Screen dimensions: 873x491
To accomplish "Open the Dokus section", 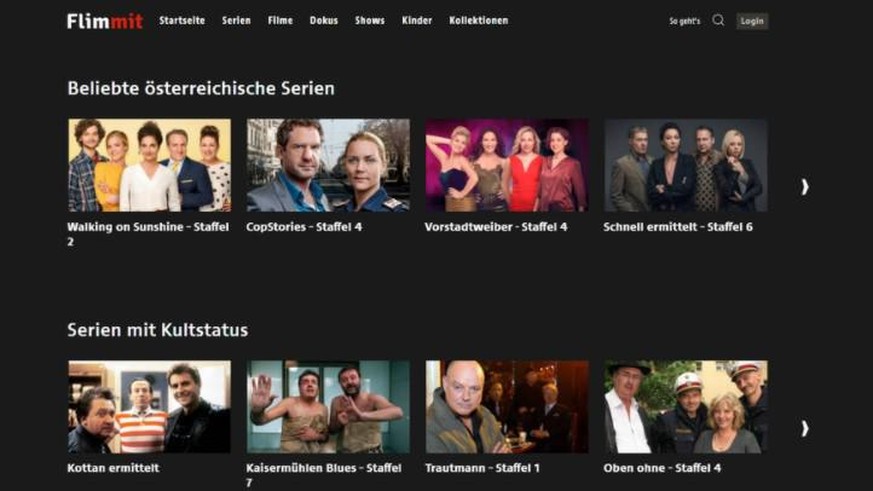I will pos(323,21).
